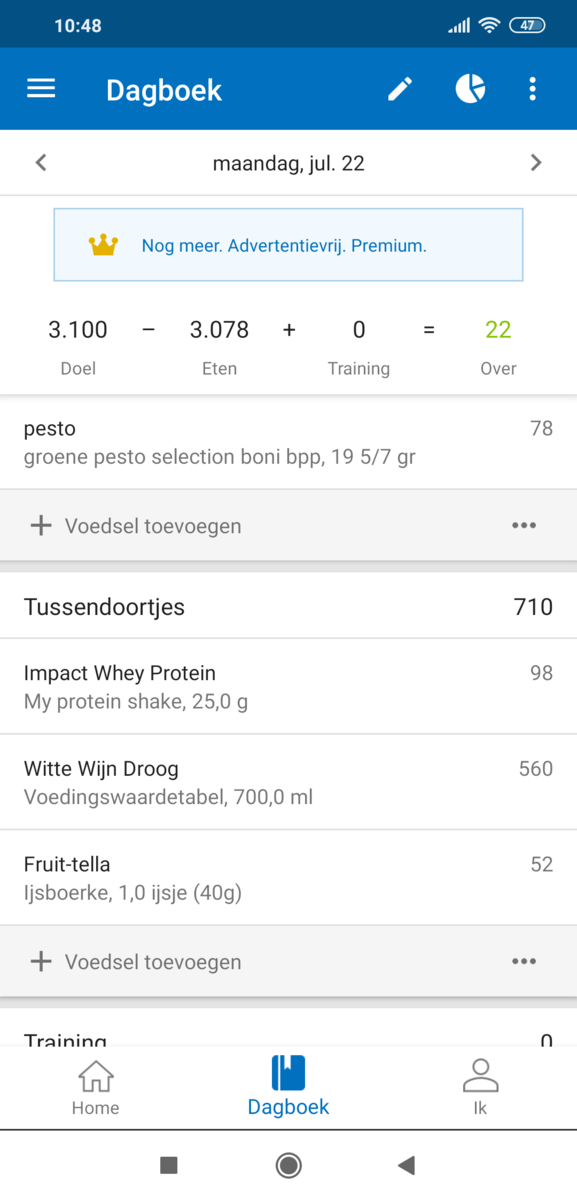This screenshot has width=577, height=1200.
Task: Open the three-dot overflow menu
Action: tap(533, 88)
